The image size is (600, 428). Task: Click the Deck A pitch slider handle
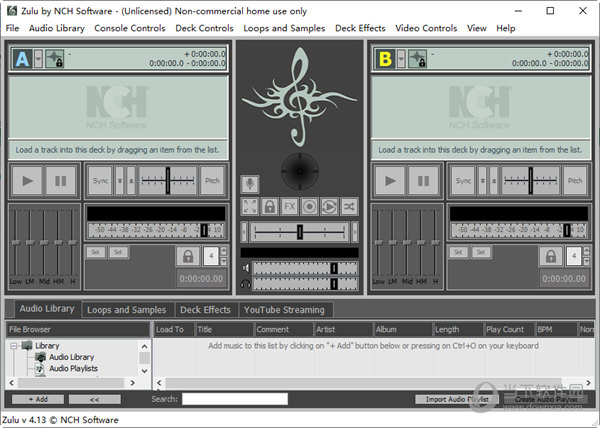[x=168, y=181]
